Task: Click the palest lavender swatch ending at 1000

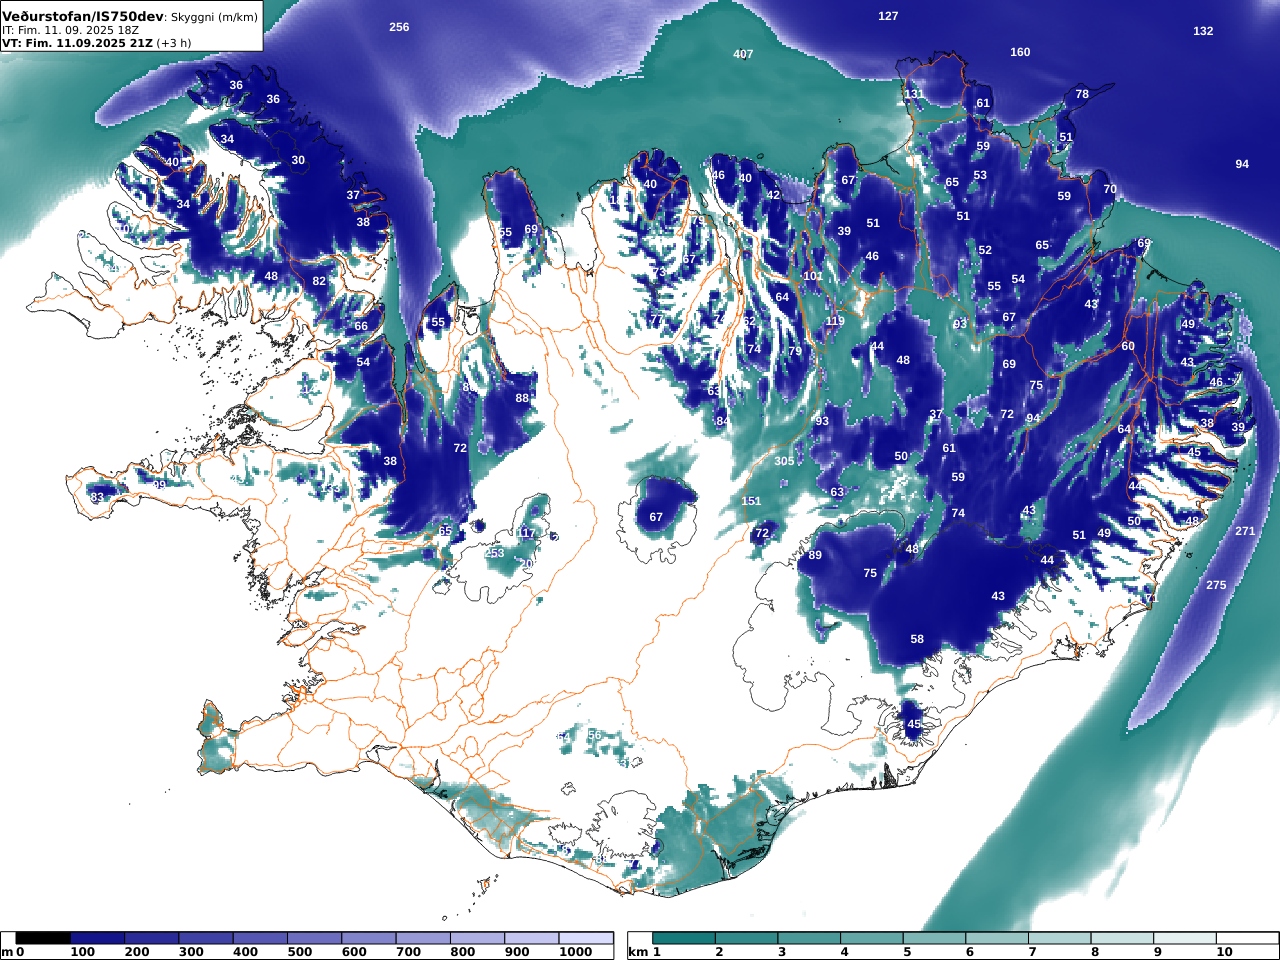Action: pos(585,938)
